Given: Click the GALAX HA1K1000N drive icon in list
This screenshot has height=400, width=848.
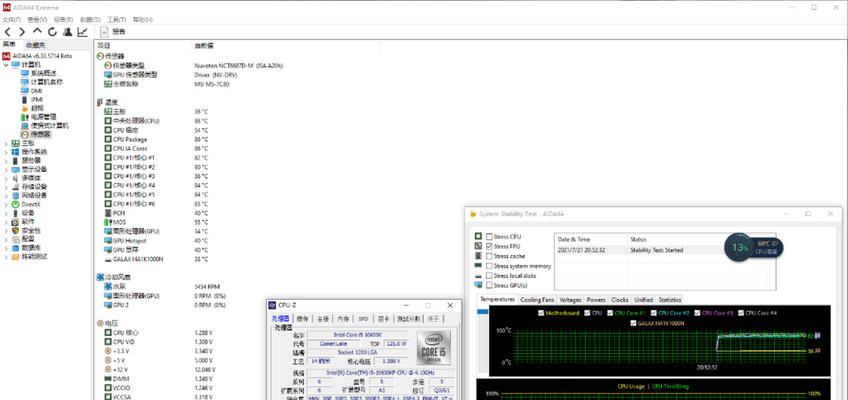Looking at the screenshot, I should [108, 259].
